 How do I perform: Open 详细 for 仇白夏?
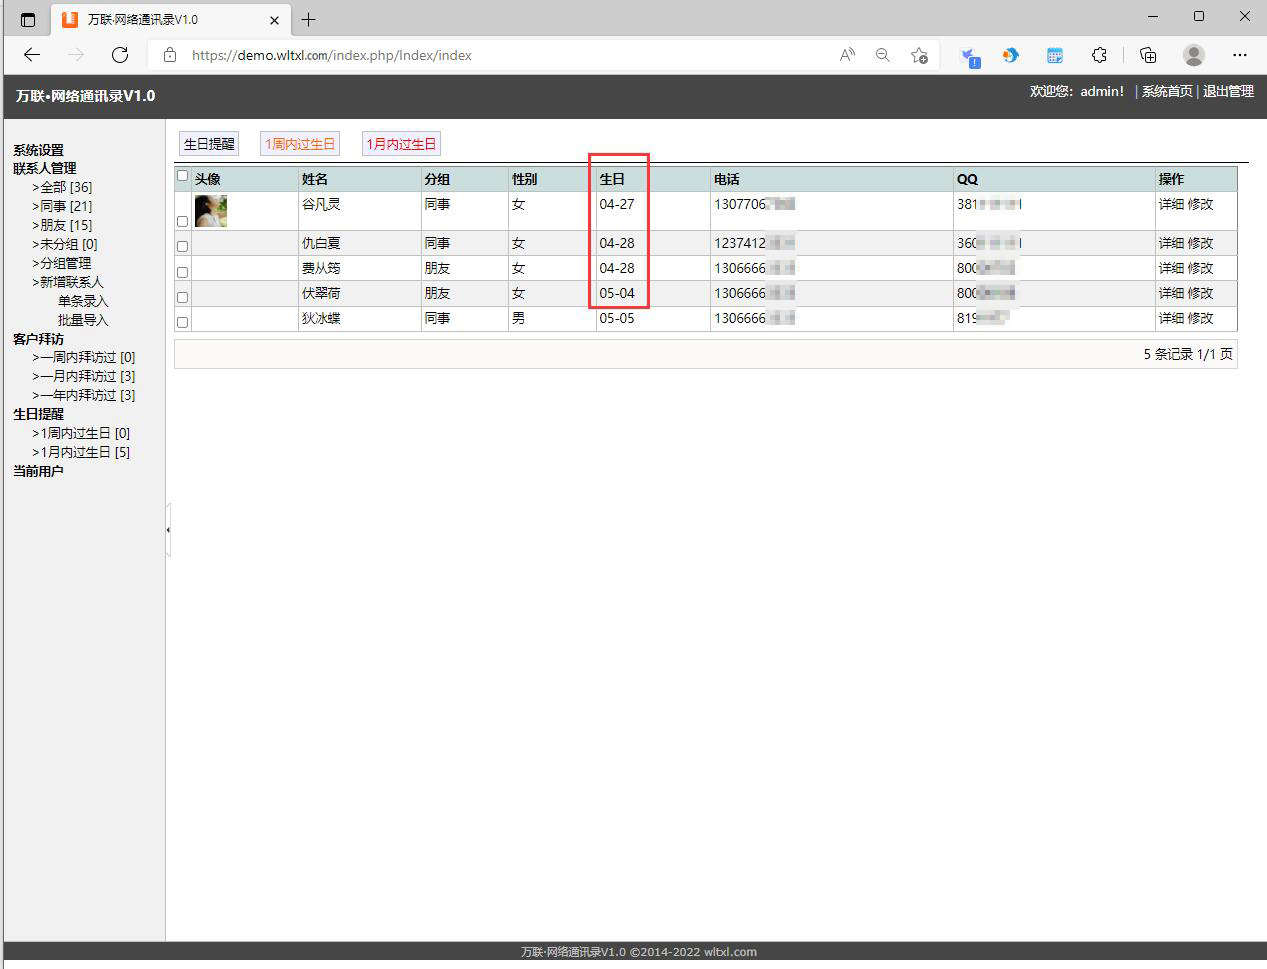[1171, 243]
